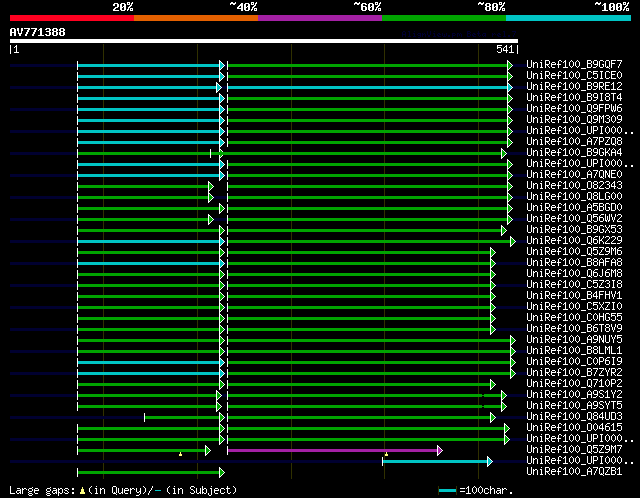Choose the UniRef100_A7PZQ8 label
This screenshot has height=498, width=640.
(x=574, y=142)
